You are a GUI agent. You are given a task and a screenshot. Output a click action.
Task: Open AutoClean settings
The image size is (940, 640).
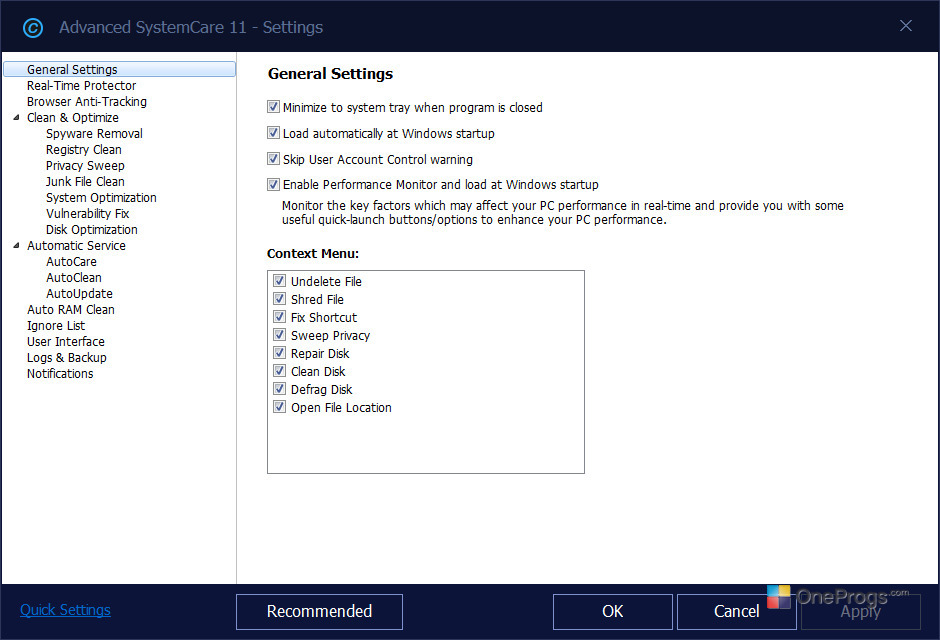click(74, 277)
